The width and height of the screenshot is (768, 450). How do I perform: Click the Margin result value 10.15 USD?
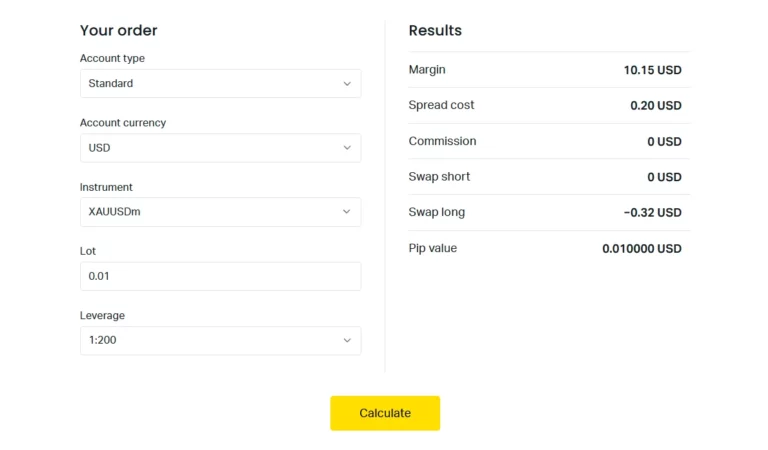pos(652,70)
